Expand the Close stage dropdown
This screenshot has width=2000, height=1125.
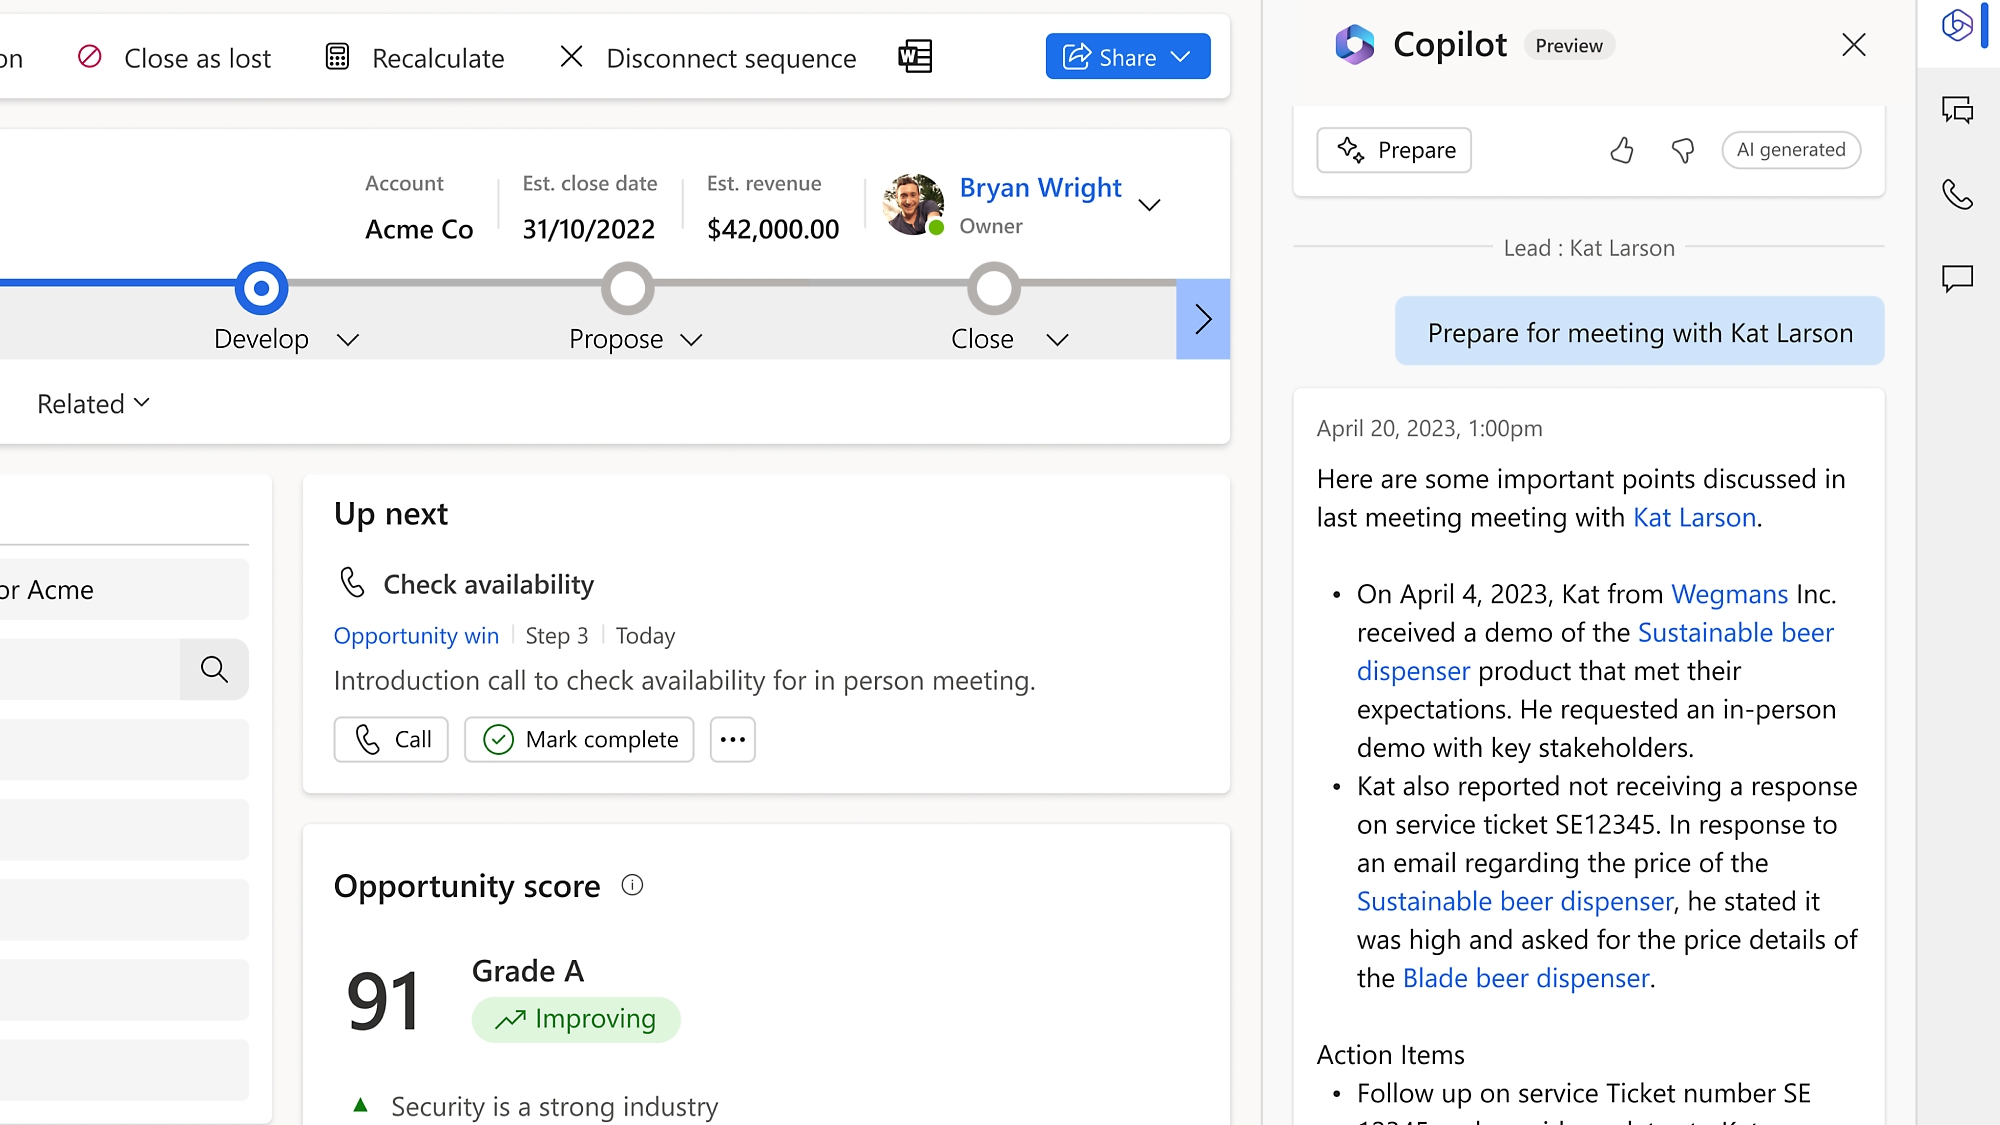click(1056, 339)
